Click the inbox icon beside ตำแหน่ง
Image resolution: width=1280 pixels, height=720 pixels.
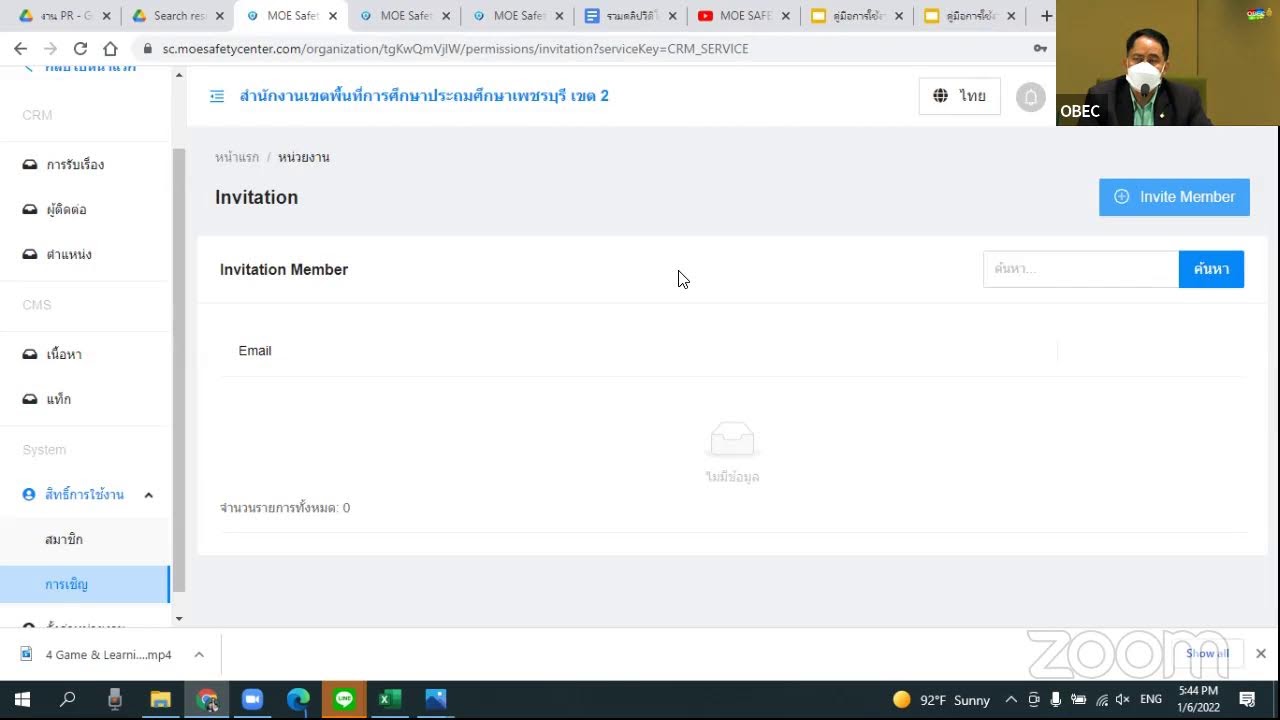[30, 254]
